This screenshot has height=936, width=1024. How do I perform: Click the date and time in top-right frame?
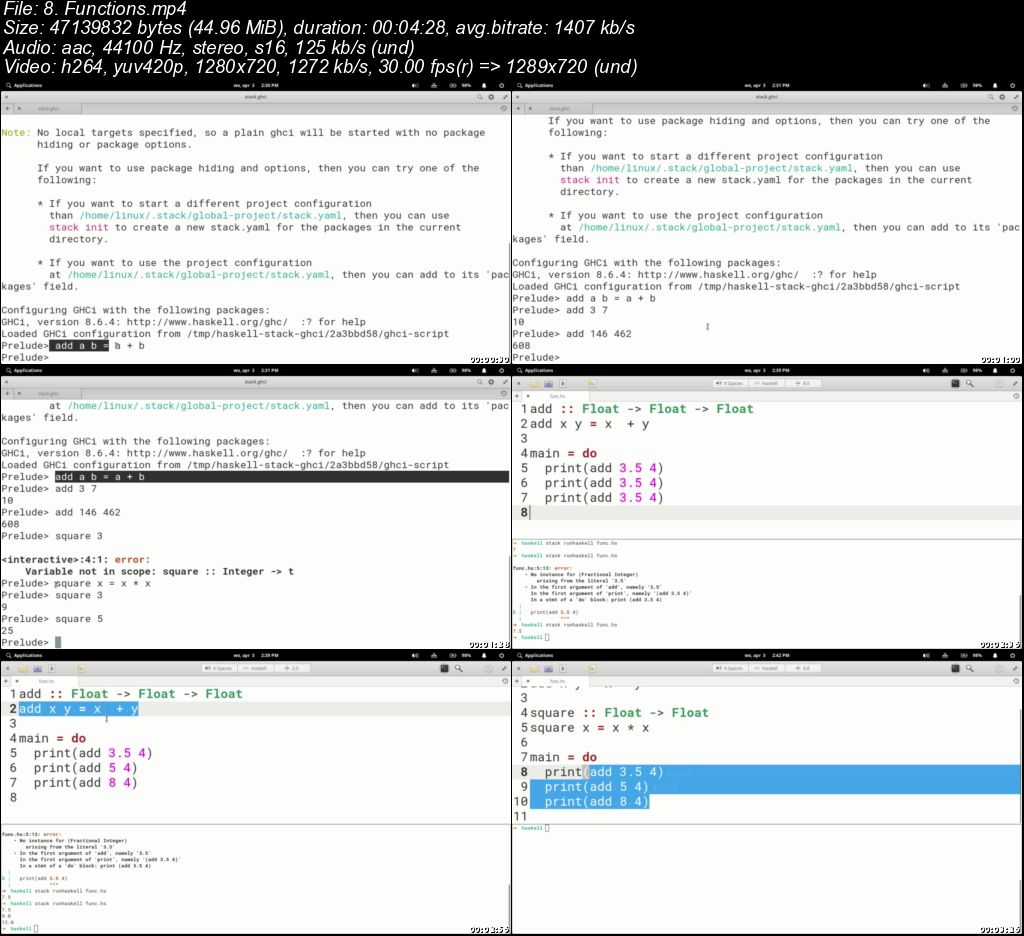(767, 86)
